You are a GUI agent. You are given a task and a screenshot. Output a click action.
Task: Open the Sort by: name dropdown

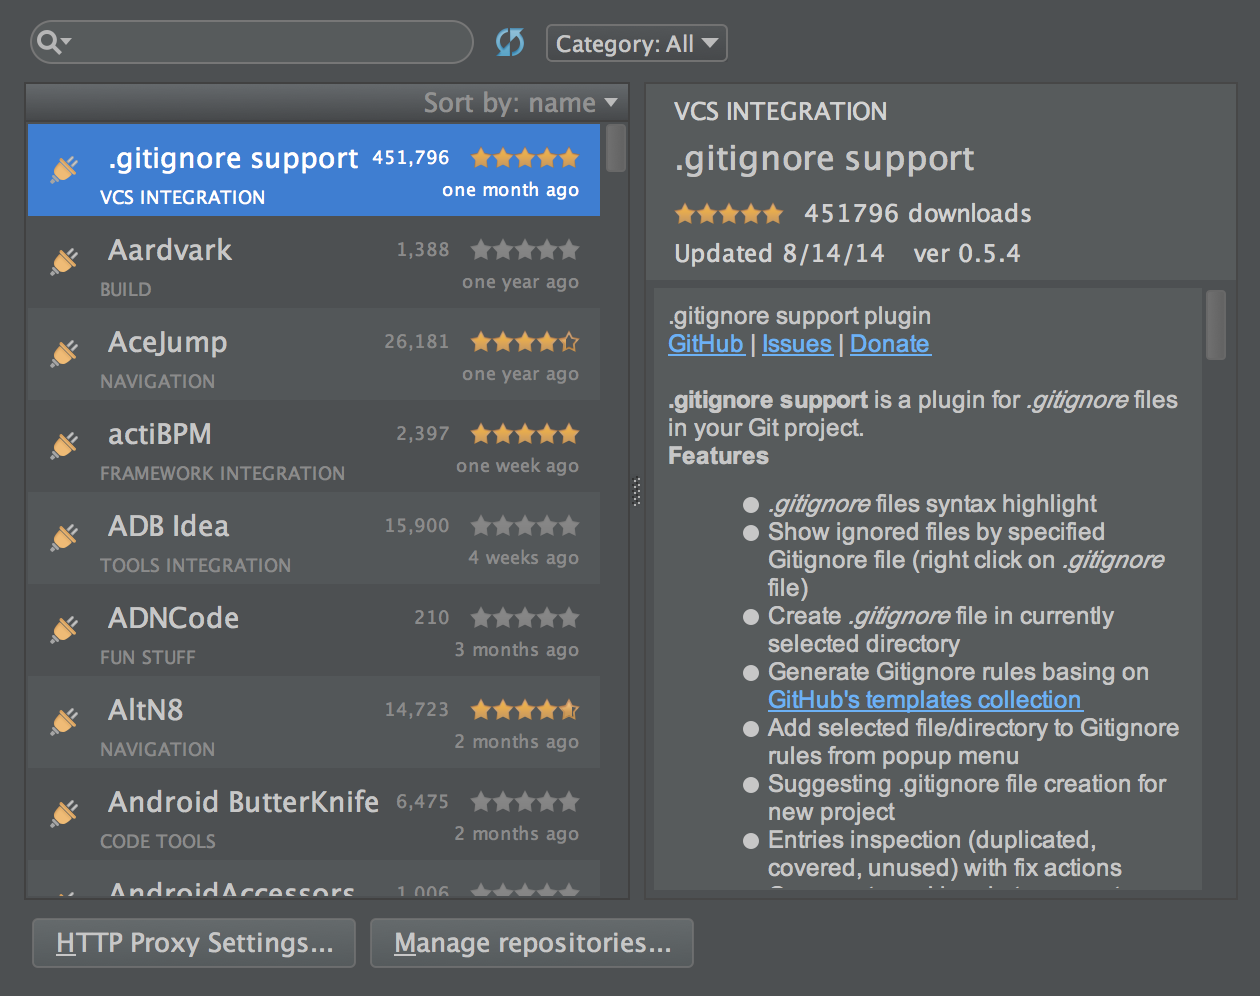point(520,103)
